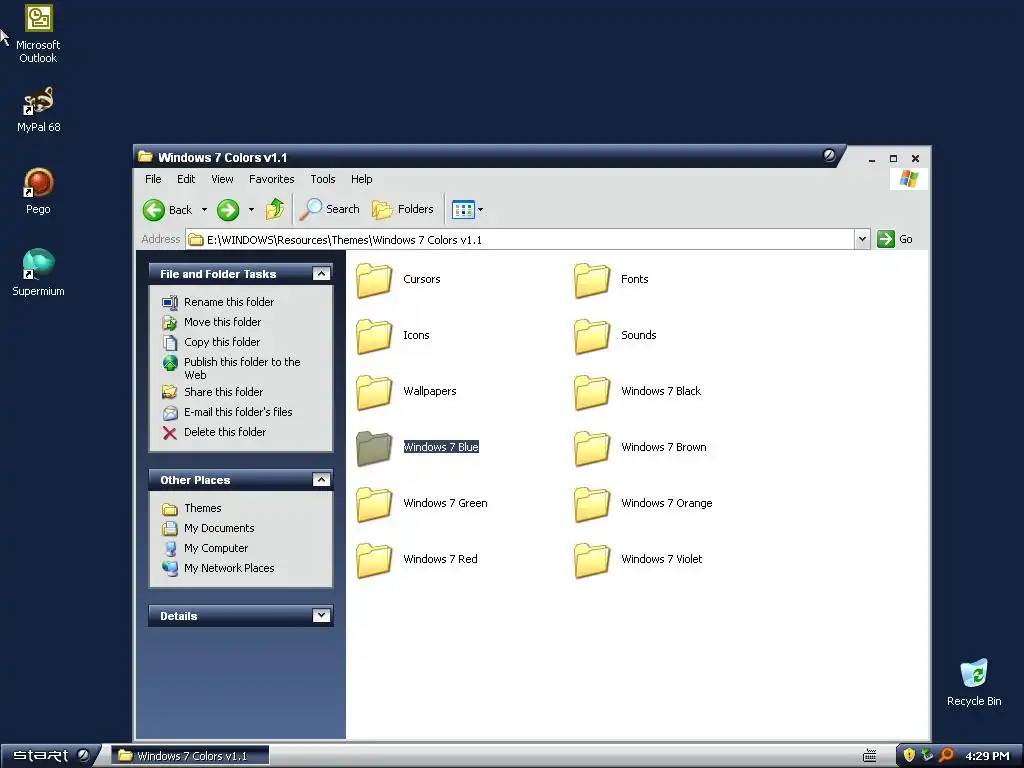This screenshot has height=768, width=1024.
Task: Select the Windows 7 Violet folder icon
Action: [592, 560]
